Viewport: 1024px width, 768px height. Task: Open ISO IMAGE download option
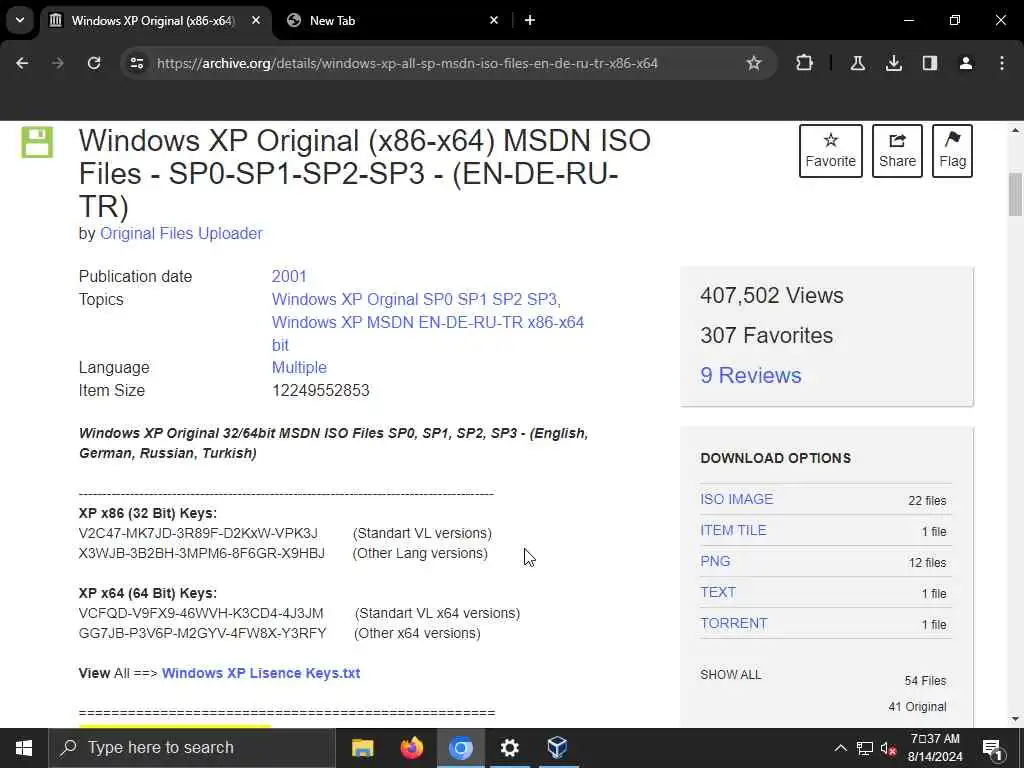click(737, 499)
